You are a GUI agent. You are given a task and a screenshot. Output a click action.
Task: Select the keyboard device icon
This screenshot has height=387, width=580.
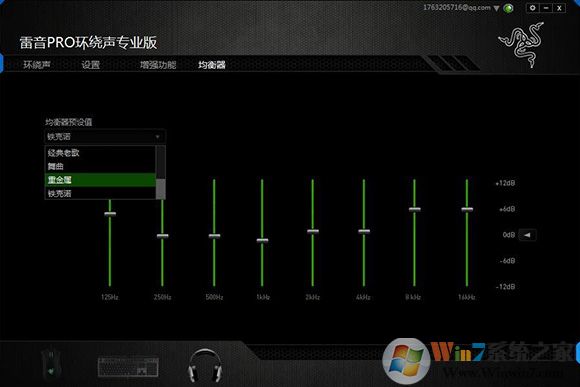[x=128, y=367]
